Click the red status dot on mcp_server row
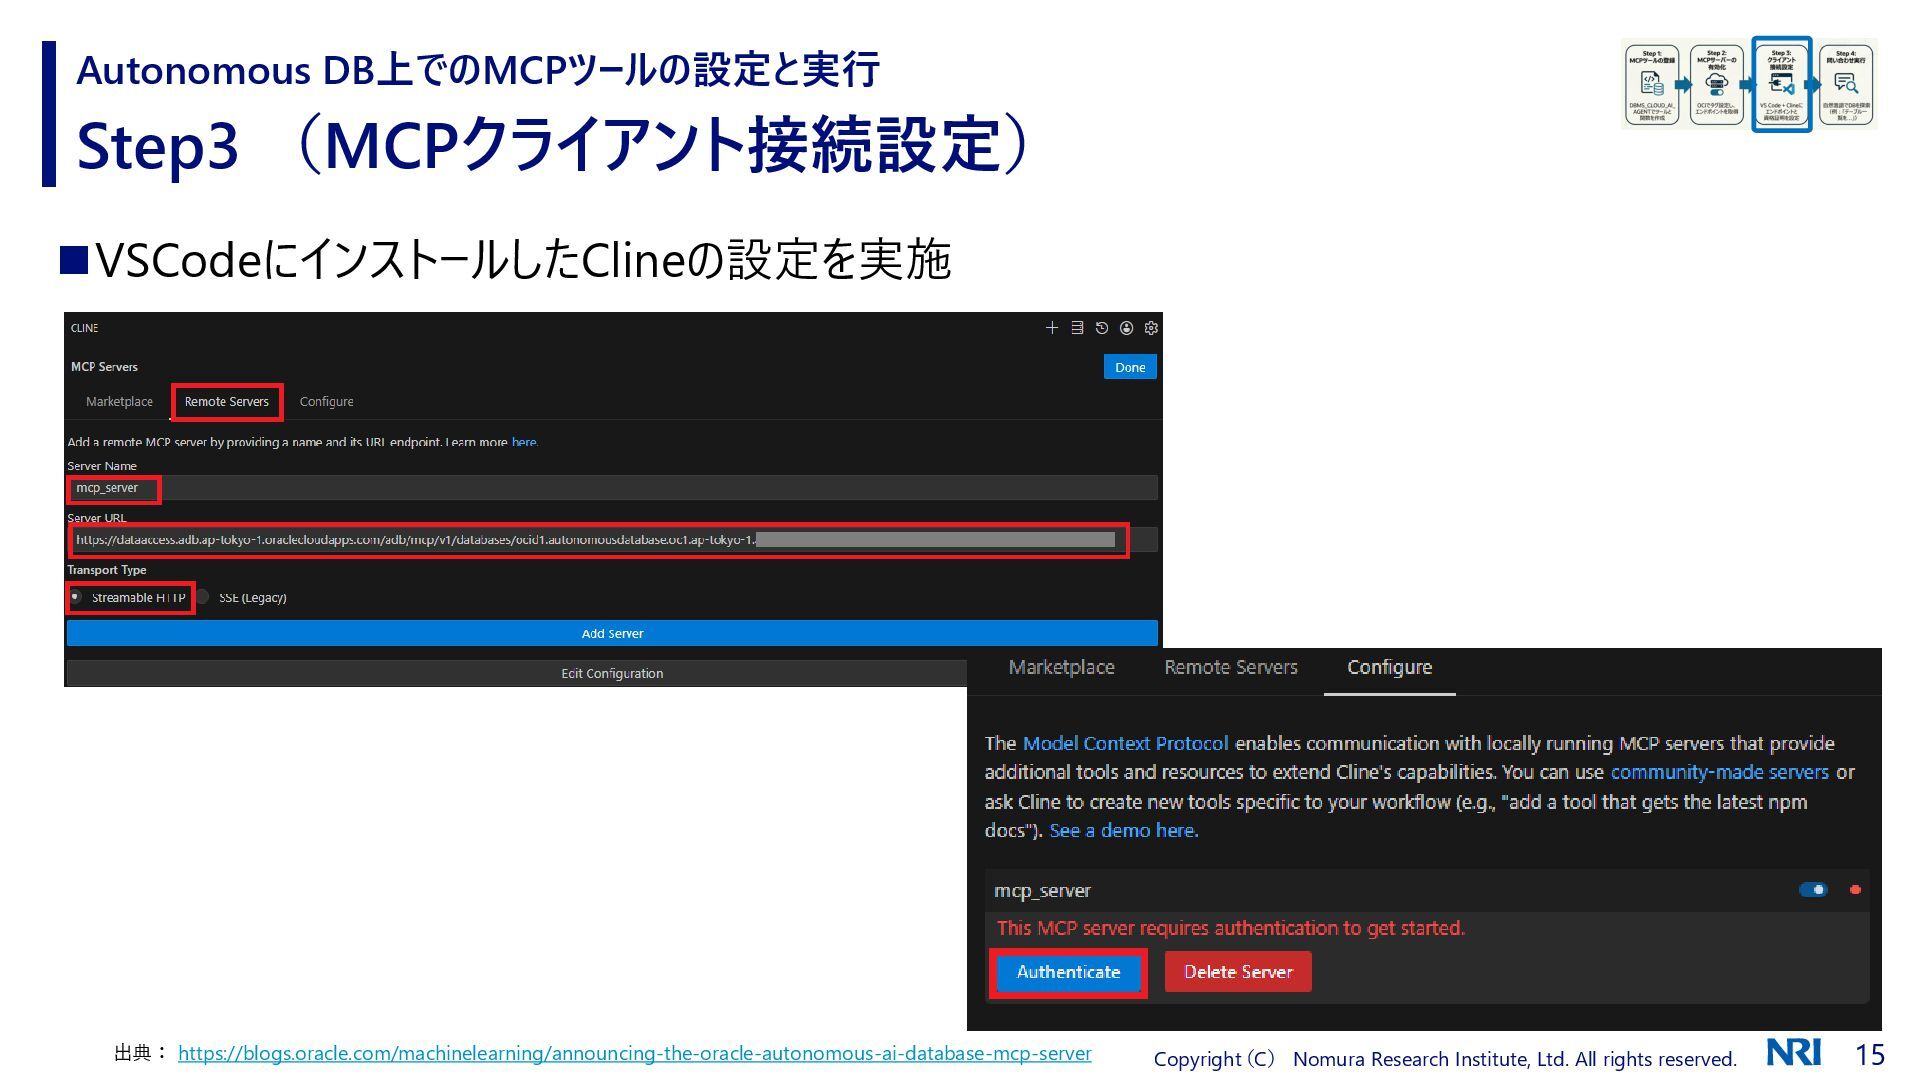Viewport: 1920px width, 1080px height. [x=1855, y=890]
